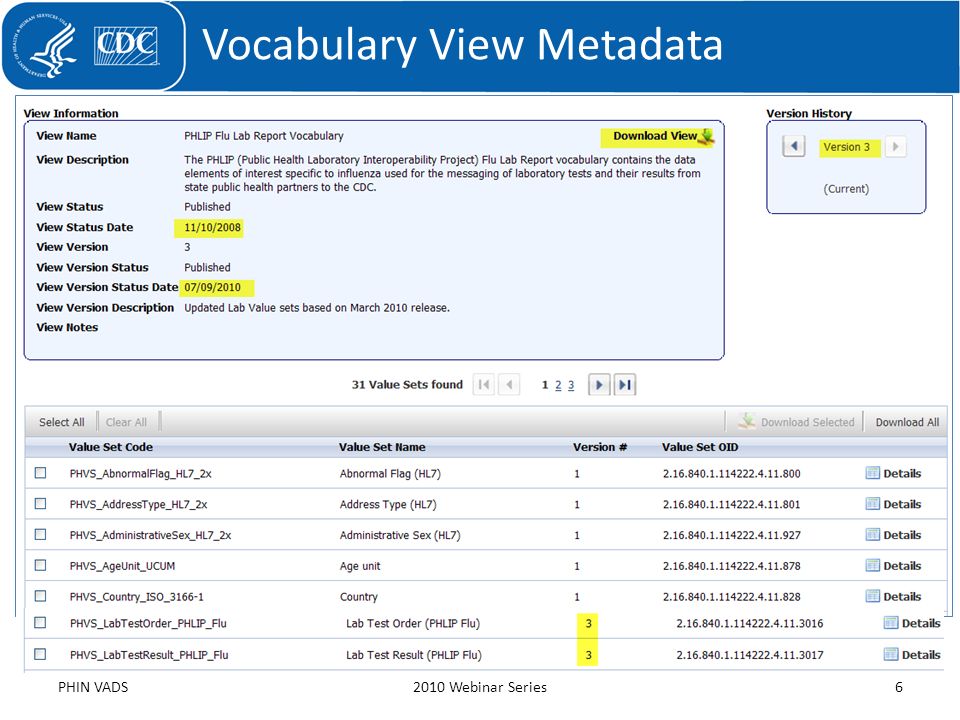
Task: Select the View Status Date 11/10/2008
Action: coord(212,228)
